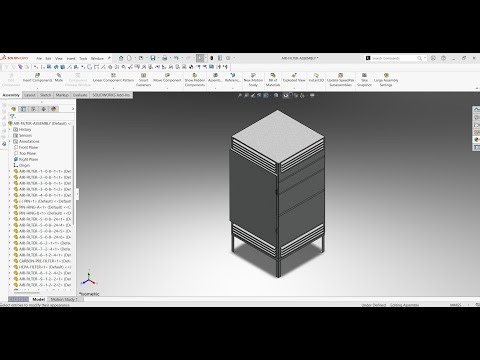Click the Undo icon
This screenshot has height=360, width=480.
point(176,58)
